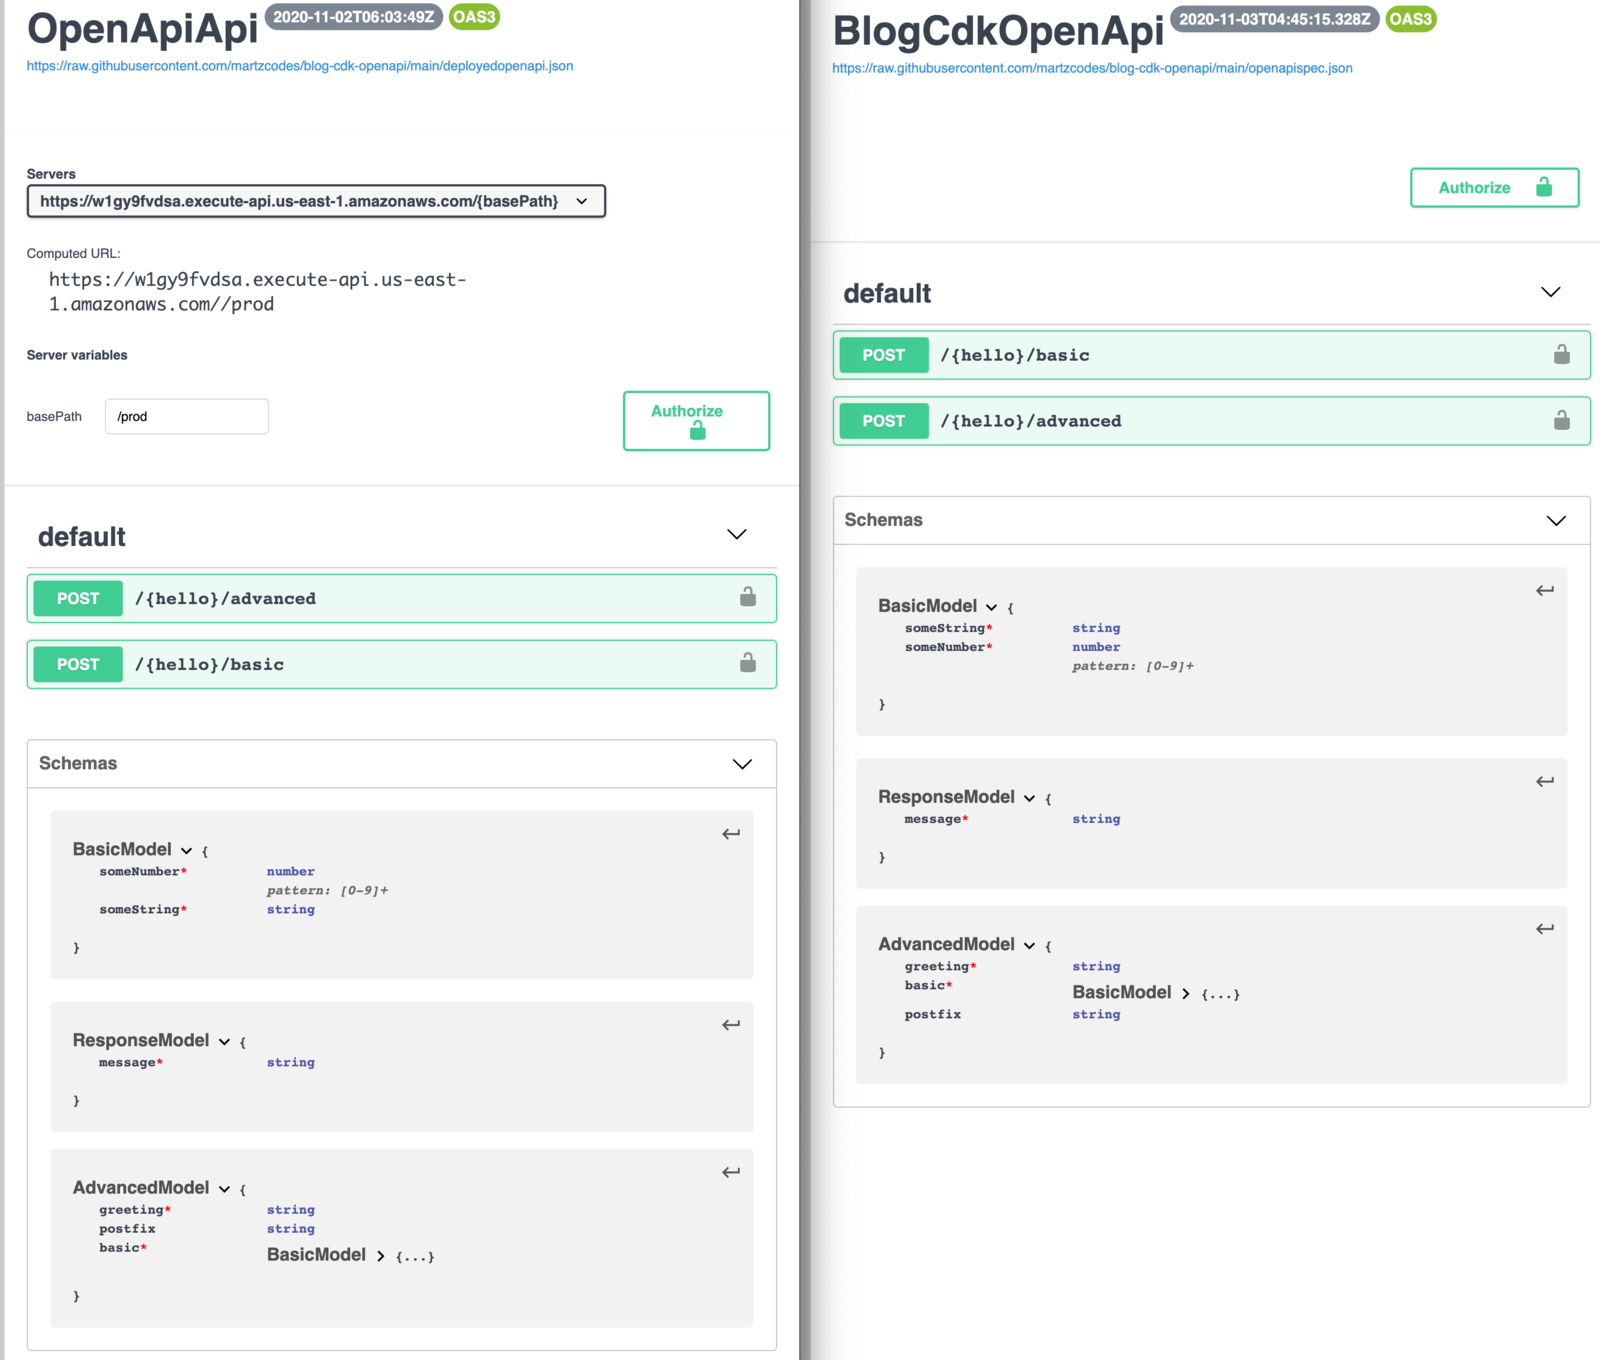Click the 'Servers' label

pos(51,174)
